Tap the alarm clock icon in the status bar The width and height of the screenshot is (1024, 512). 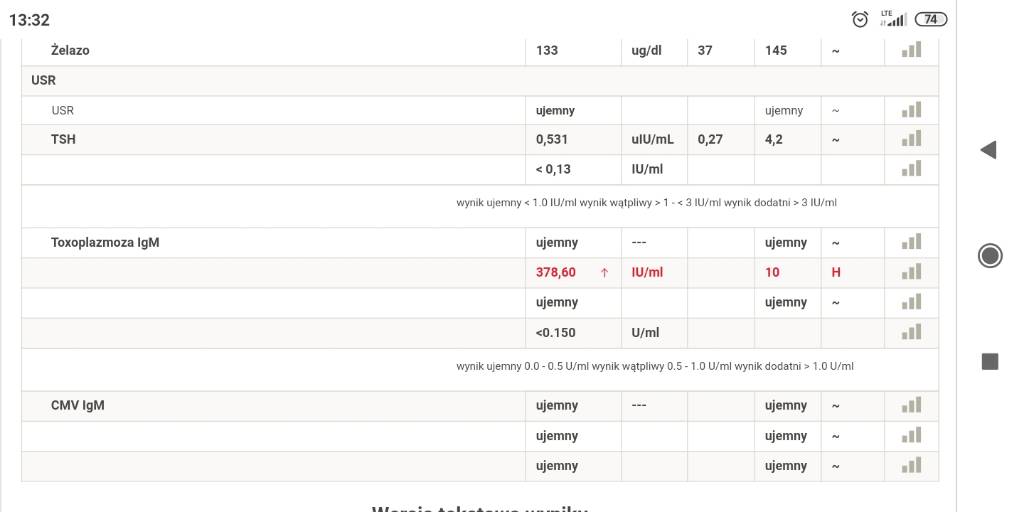coord(860,19)
